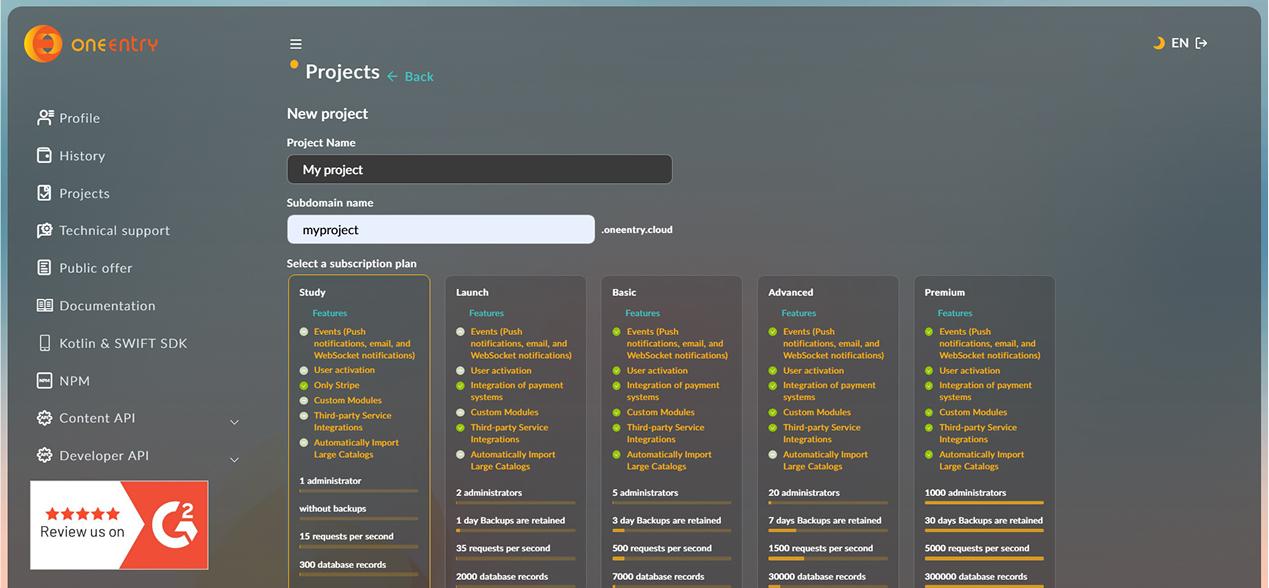Toggle dark mode moon icon

coord(1158,43)
